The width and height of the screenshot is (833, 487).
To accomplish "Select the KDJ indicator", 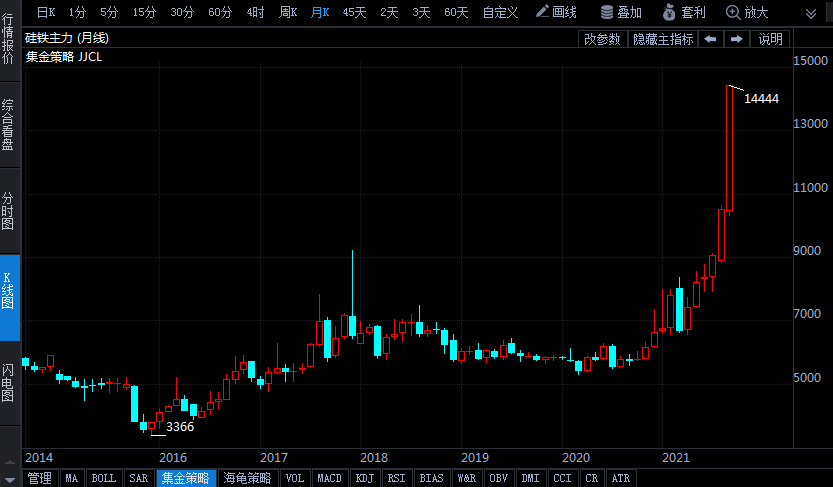I will click(364, 478).
